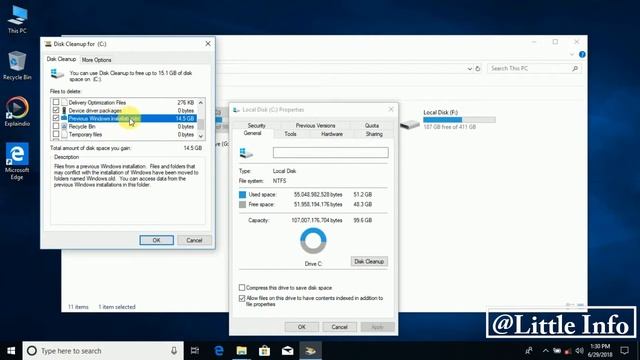Select Delivery Optimization Files row text
Screen dimensions: 640x360
[97, 102]
